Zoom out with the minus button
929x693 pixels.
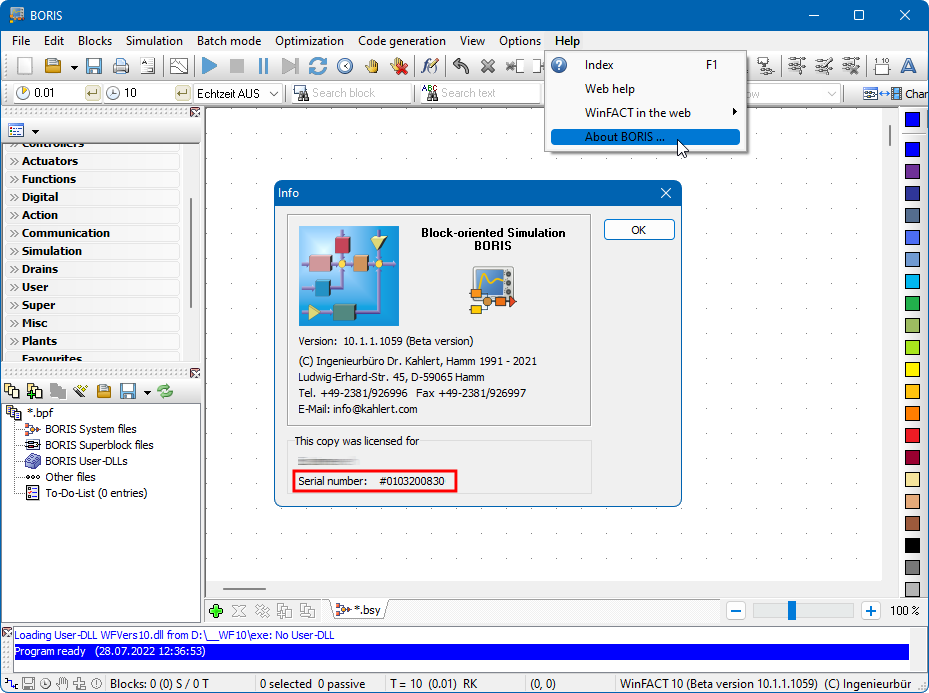pos(736,611)
